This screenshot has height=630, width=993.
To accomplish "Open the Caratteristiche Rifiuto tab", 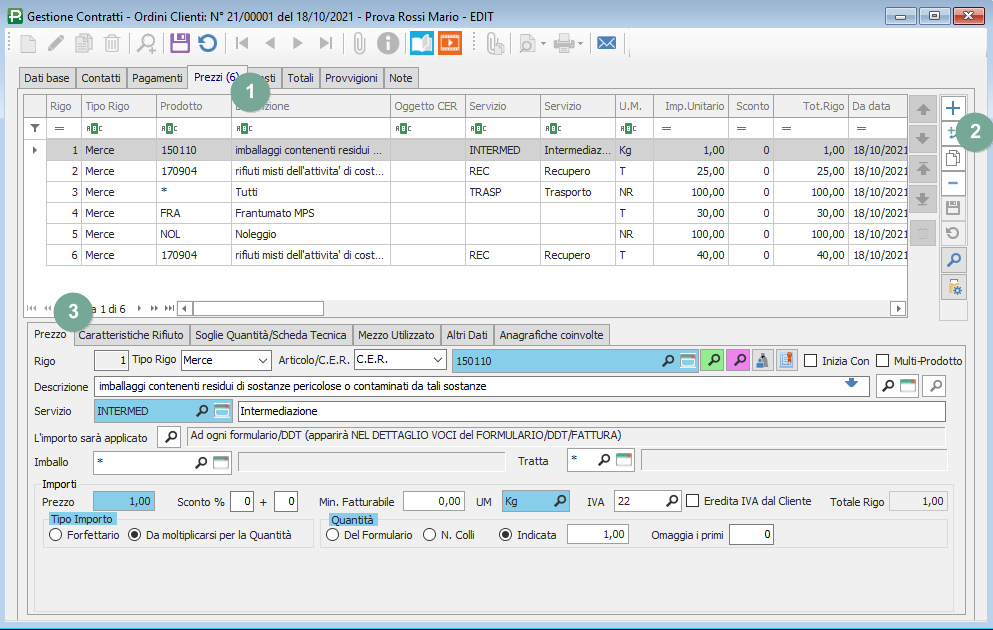I will click(132, 335).
